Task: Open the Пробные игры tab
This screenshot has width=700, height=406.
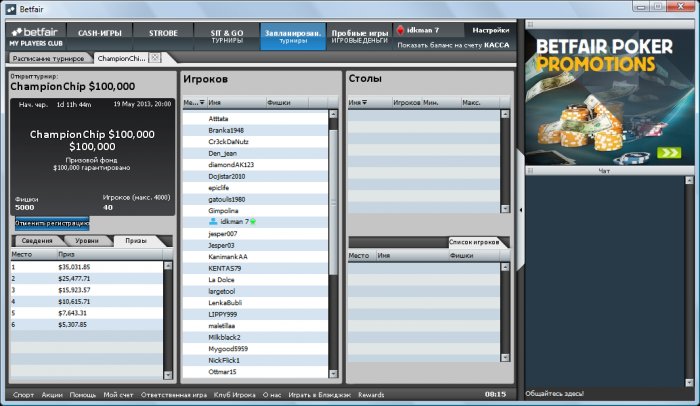Action: tap(359, 36)
